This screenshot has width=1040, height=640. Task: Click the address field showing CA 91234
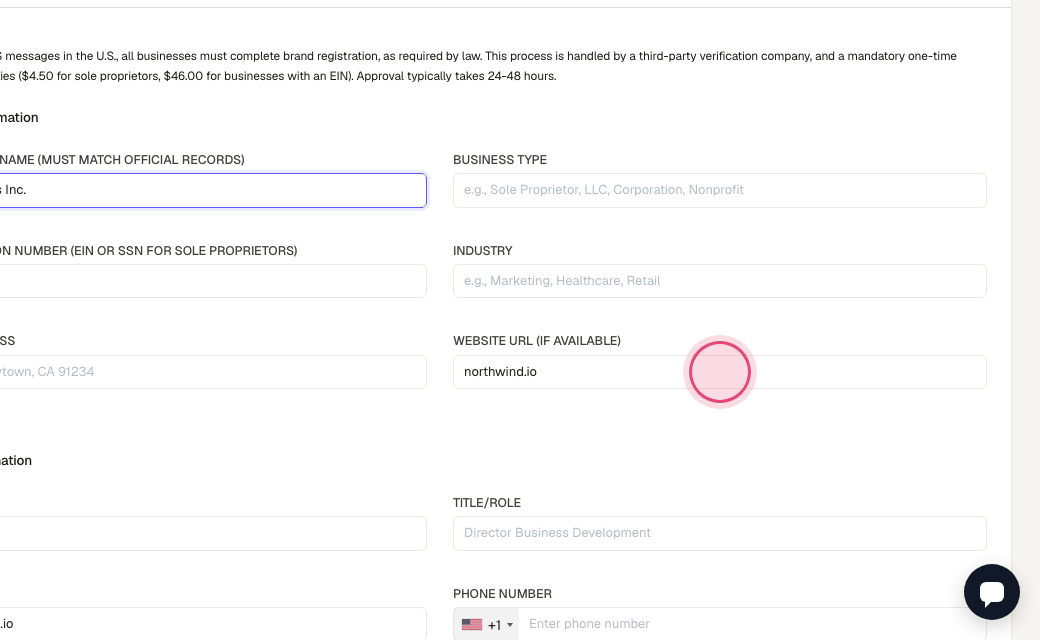click(213, 372)
